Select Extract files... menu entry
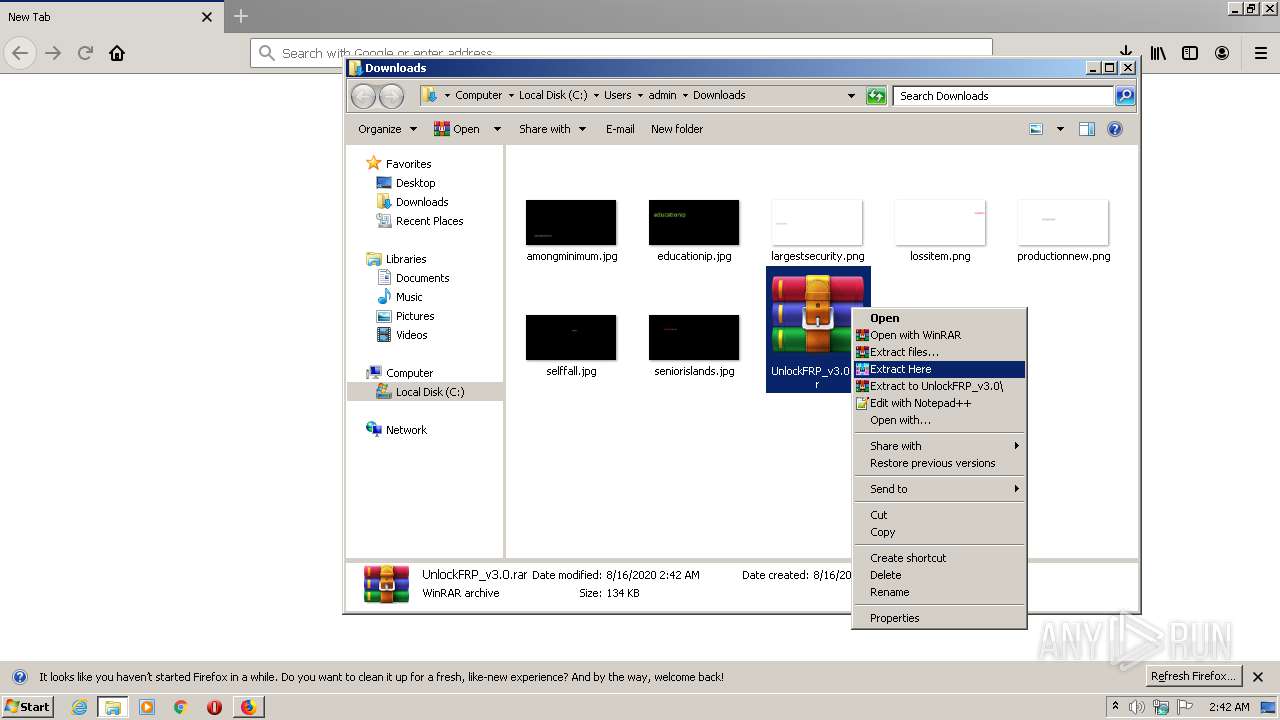The image size is (1280, 720). 938,352
